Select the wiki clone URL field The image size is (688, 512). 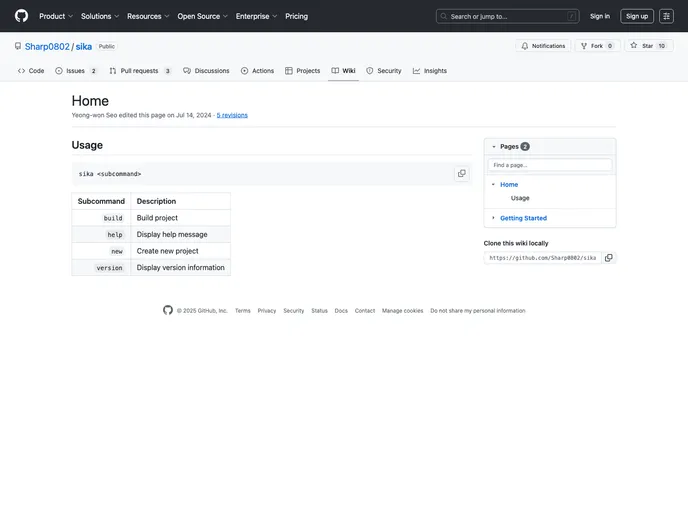pyautogui.click(x=542, y=258)
